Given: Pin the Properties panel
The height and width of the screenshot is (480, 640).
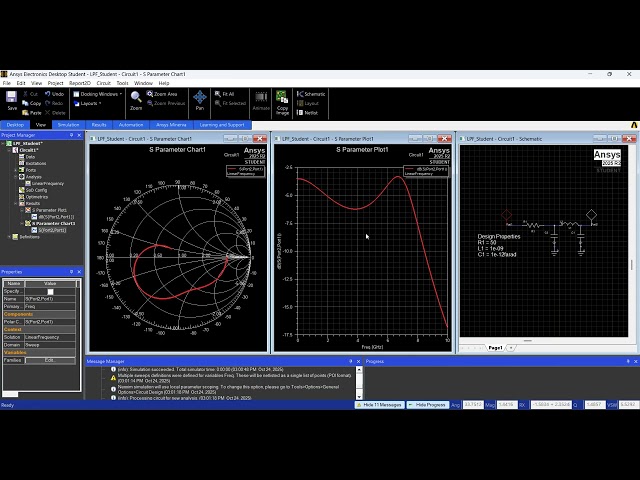Looking at the screenshot, I should coord(71,272).
